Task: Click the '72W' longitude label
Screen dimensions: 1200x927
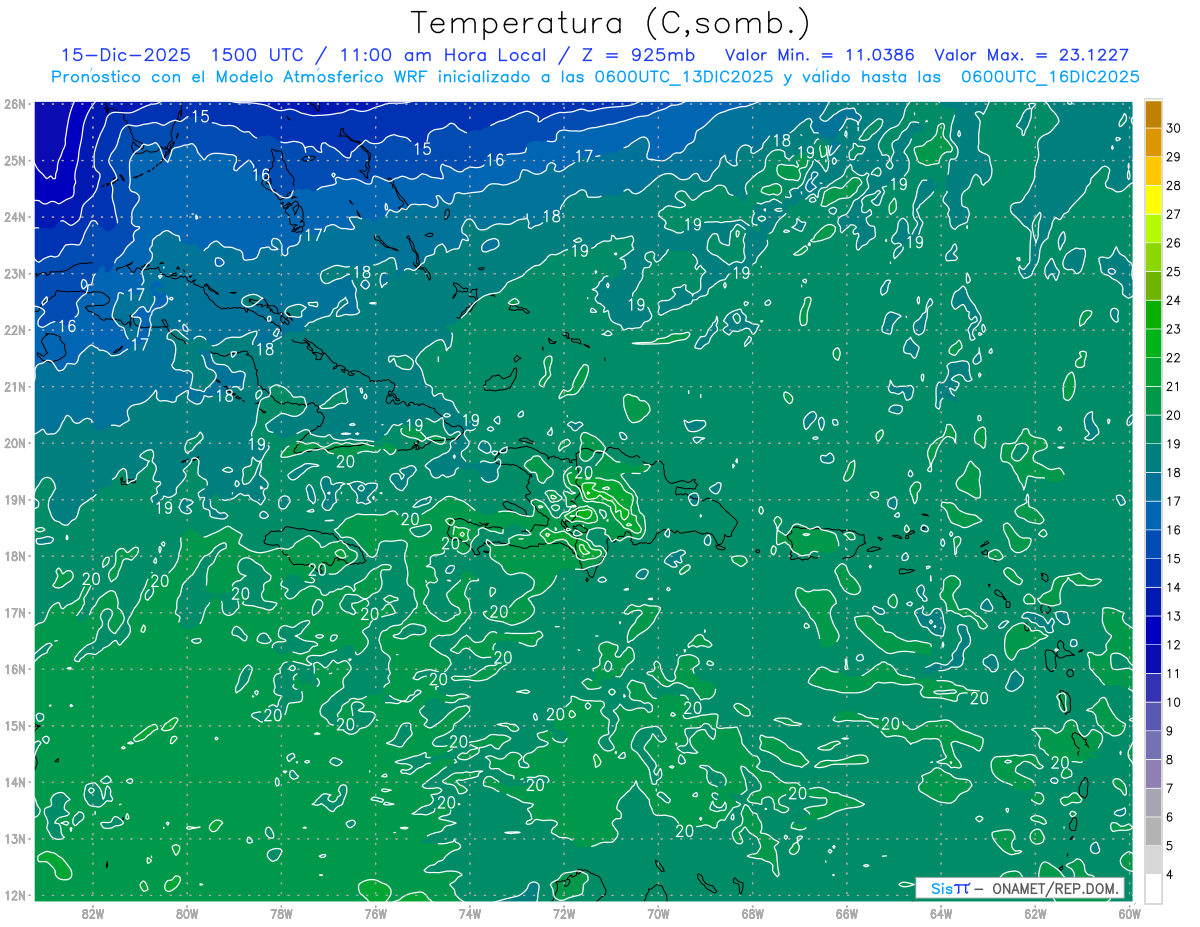Action: 564,913
